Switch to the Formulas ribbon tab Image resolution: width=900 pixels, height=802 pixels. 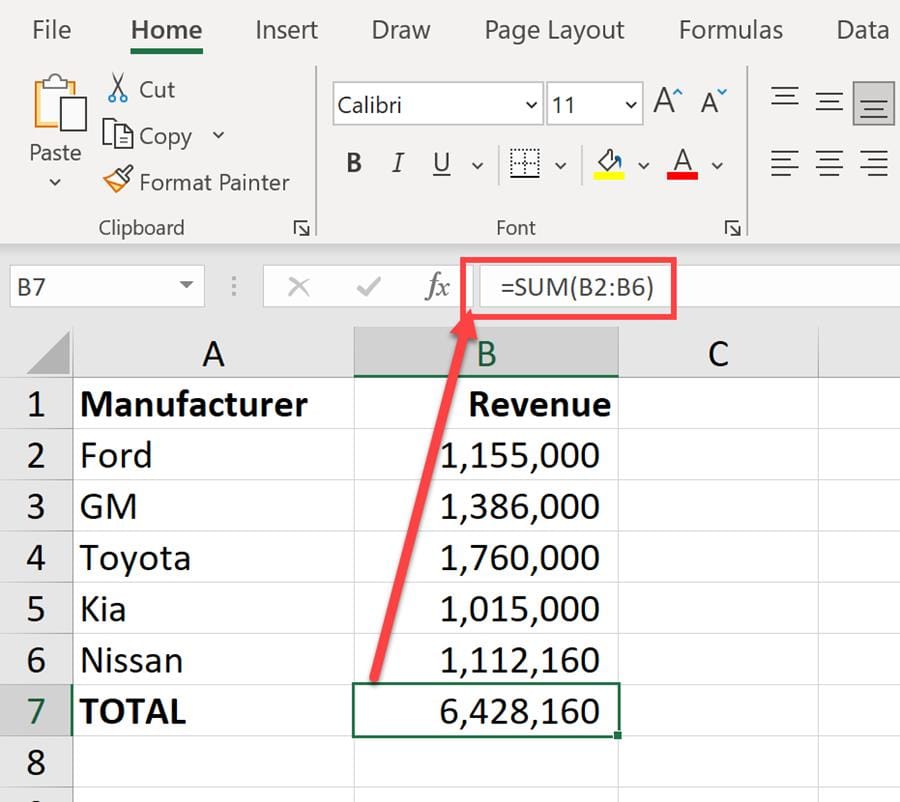pos(730,30)
